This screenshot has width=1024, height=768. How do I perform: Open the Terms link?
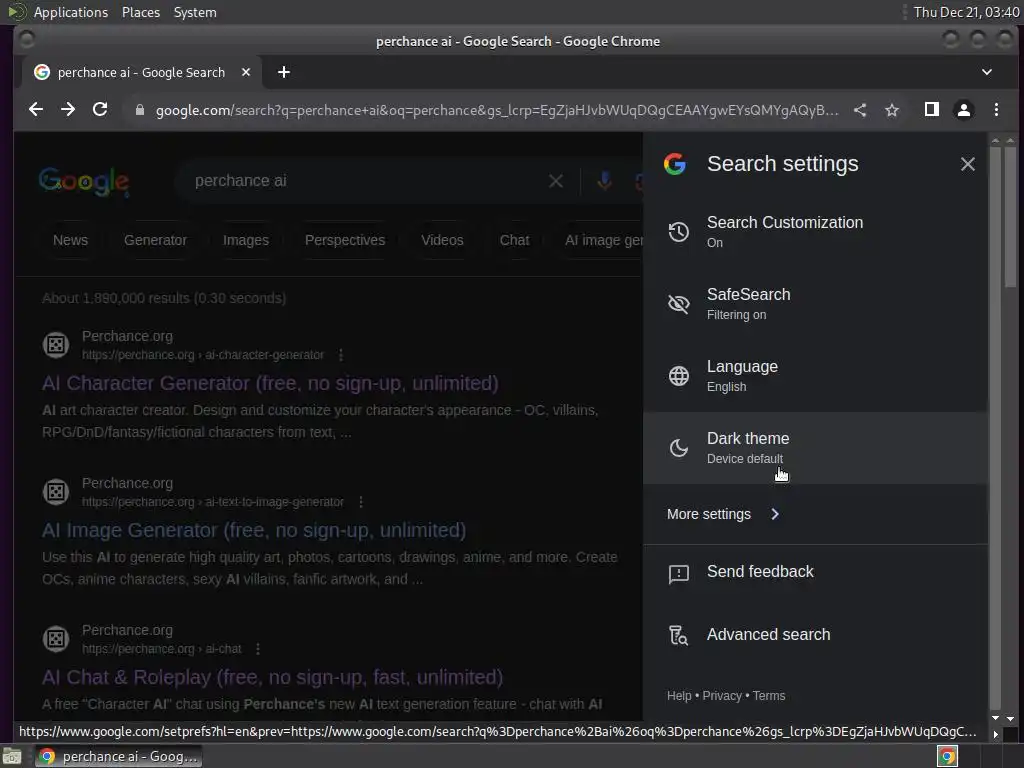click(x=769, y=696)
